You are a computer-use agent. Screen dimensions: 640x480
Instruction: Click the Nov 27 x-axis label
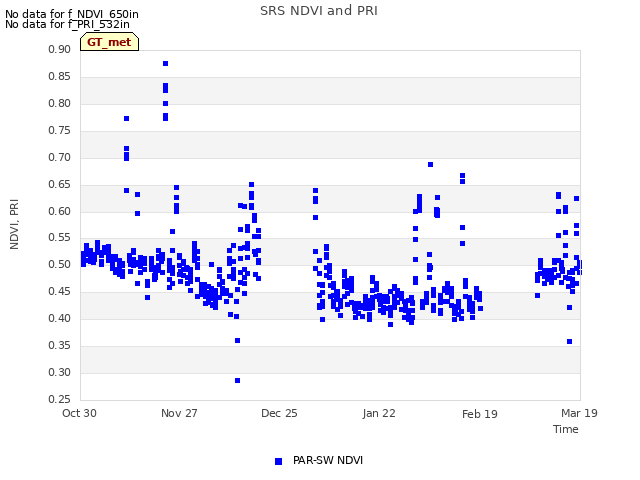click(179, 413)
